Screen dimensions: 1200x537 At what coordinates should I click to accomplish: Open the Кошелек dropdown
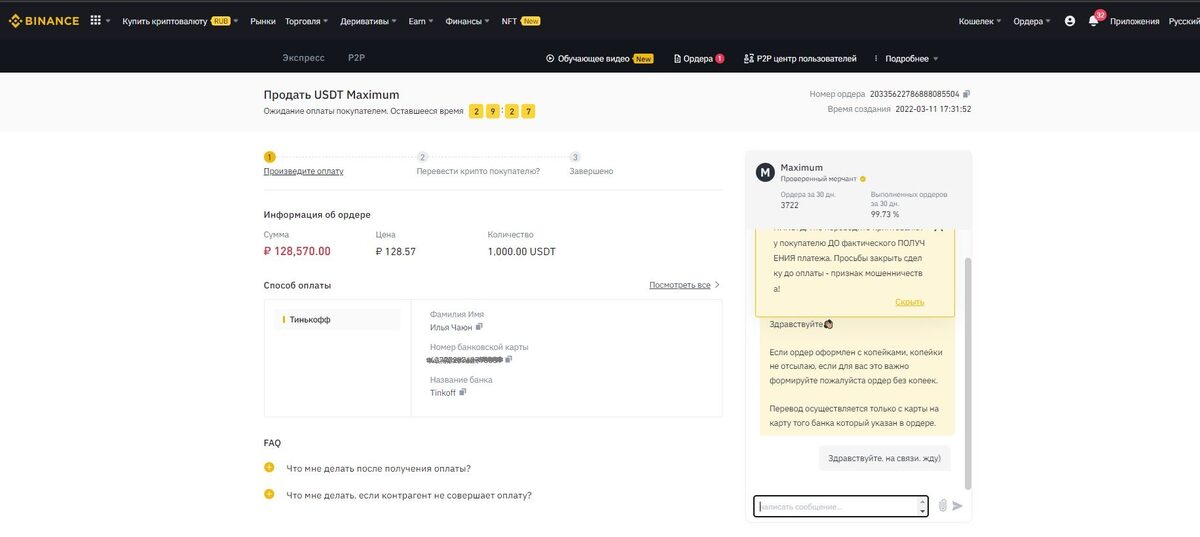[981, 20]
